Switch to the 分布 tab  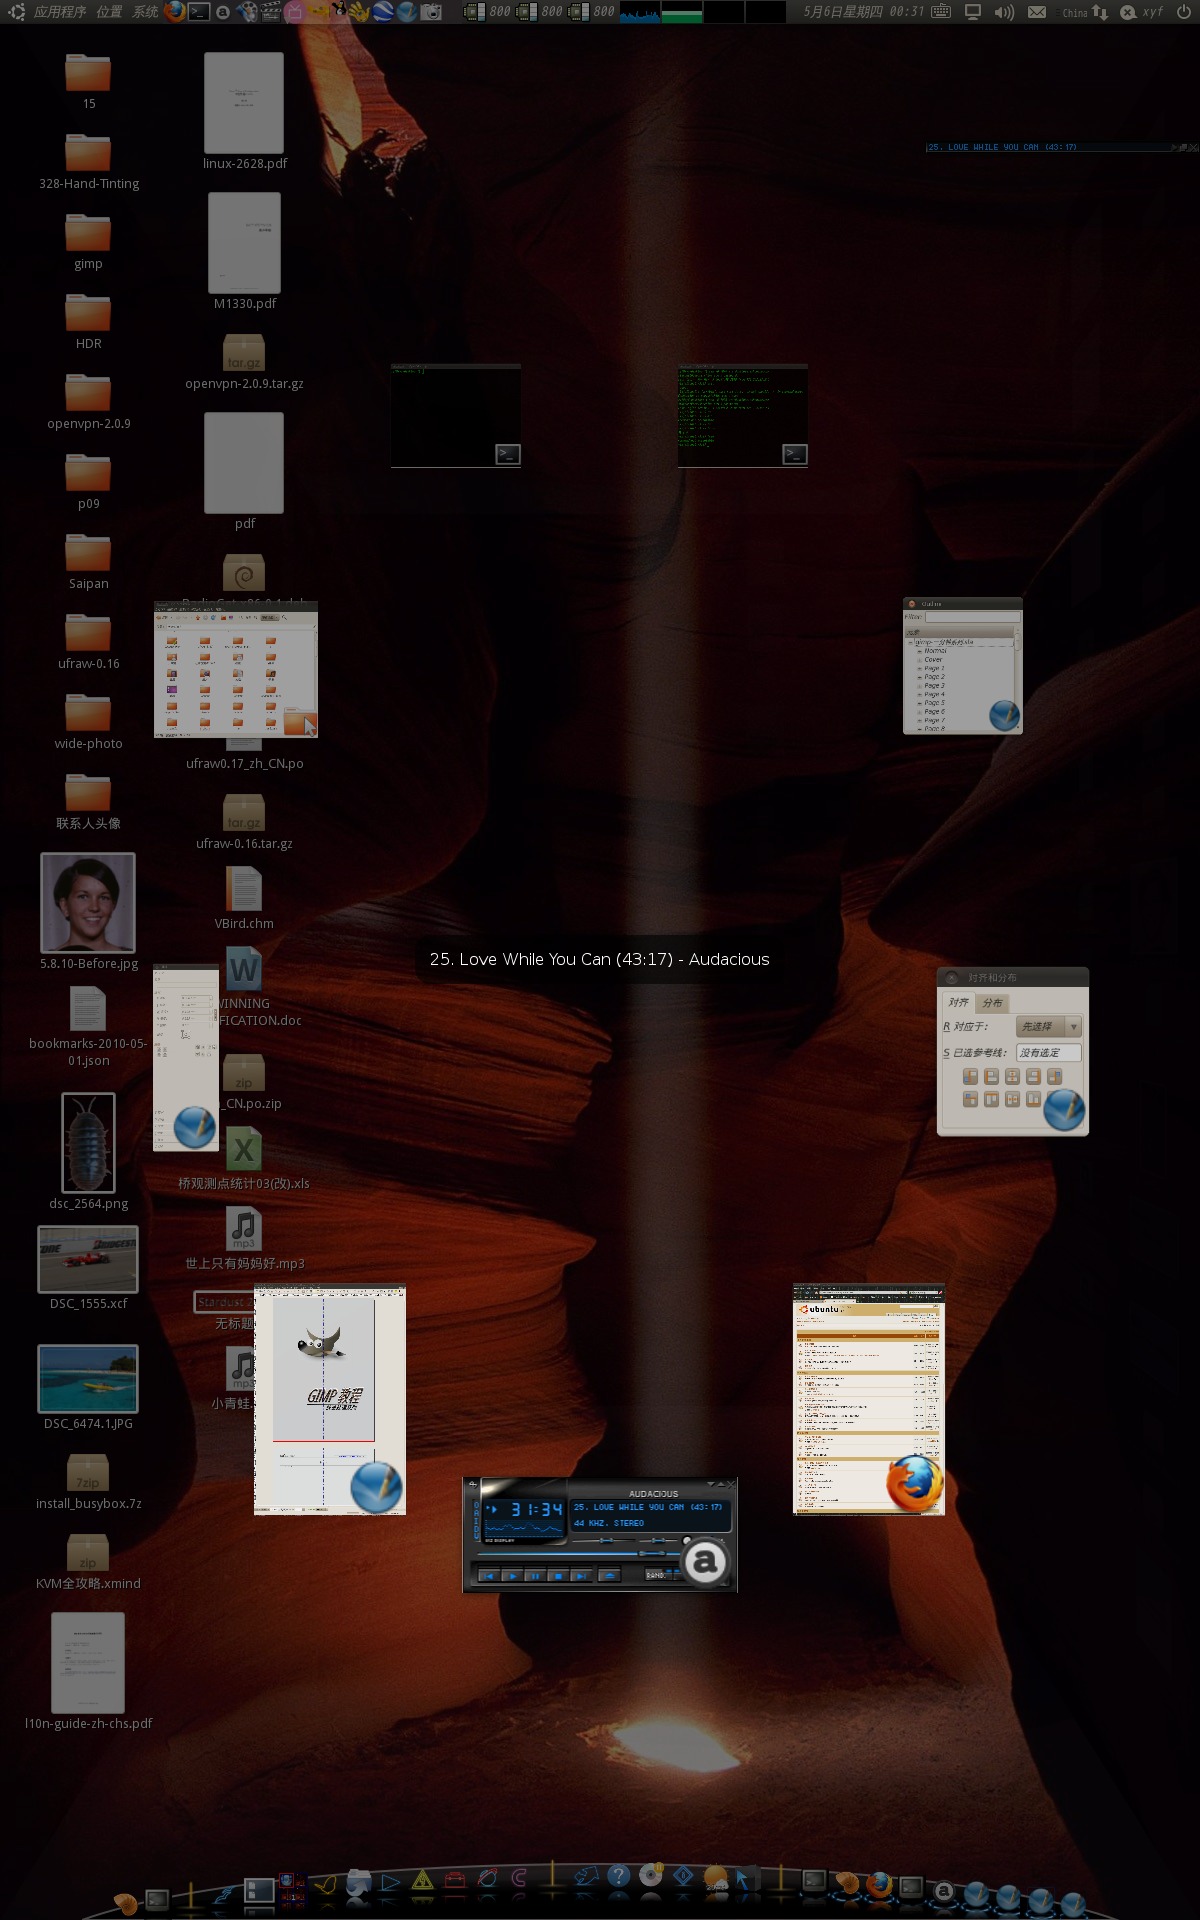(x=992, y=1002)
